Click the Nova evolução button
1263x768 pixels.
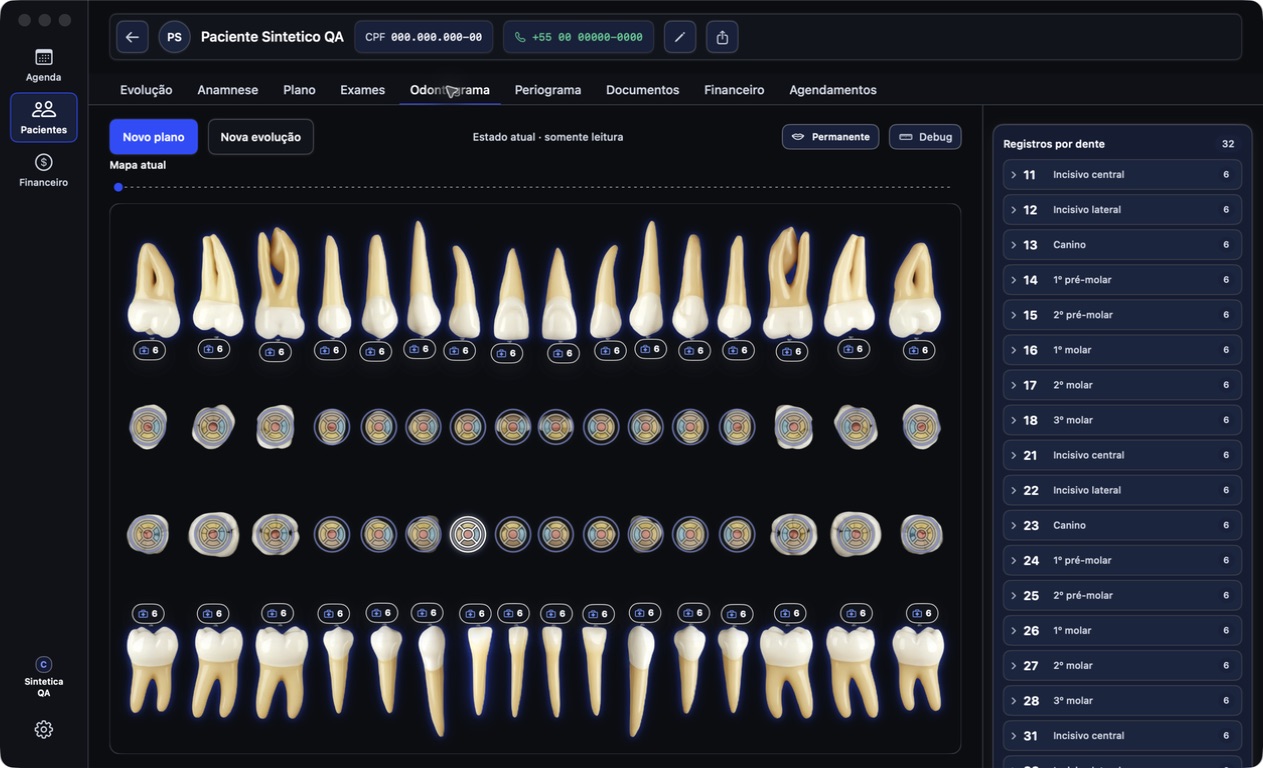coord(261,137)
